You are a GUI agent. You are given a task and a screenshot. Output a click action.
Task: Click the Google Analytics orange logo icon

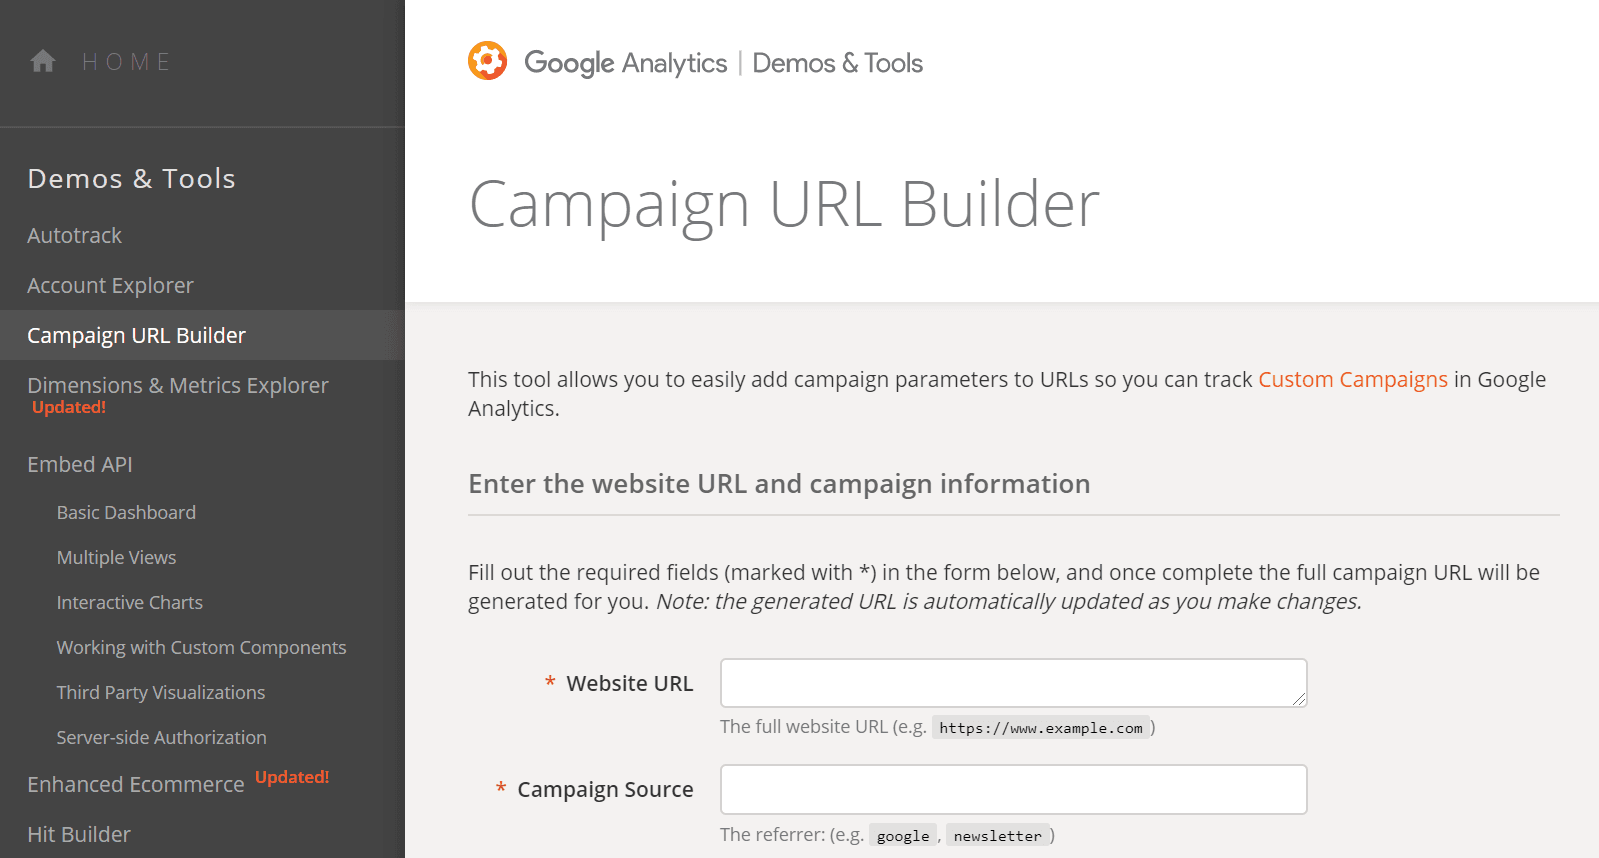488,61
